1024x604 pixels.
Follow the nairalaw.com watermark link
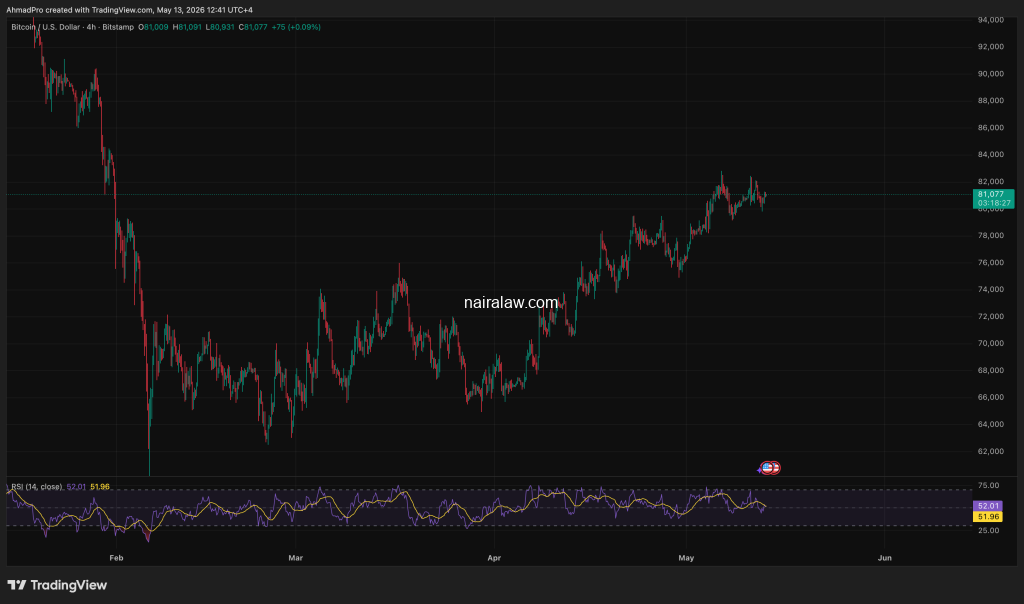click(x=511, y=302)
